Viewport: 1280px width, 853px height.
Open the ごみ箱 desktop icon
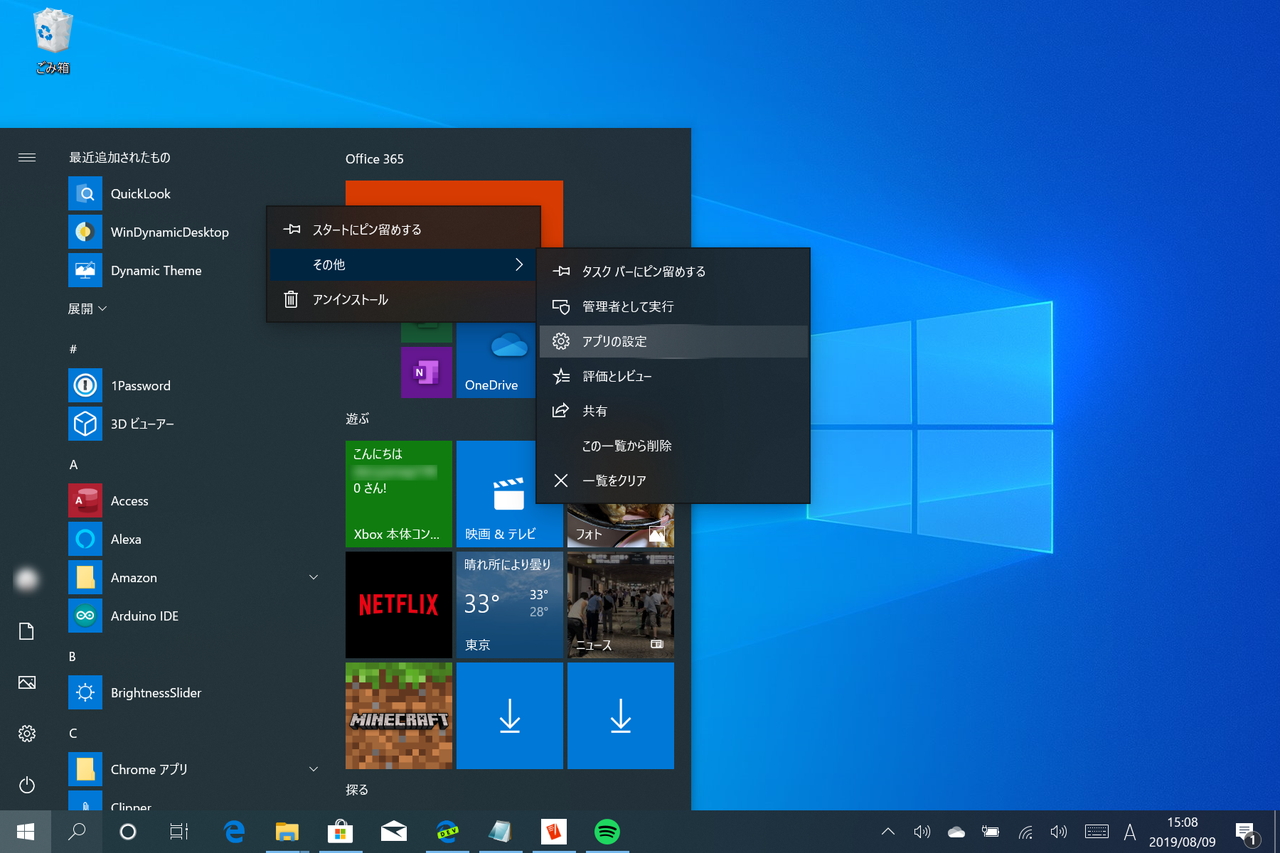click(x=53, y=42)
